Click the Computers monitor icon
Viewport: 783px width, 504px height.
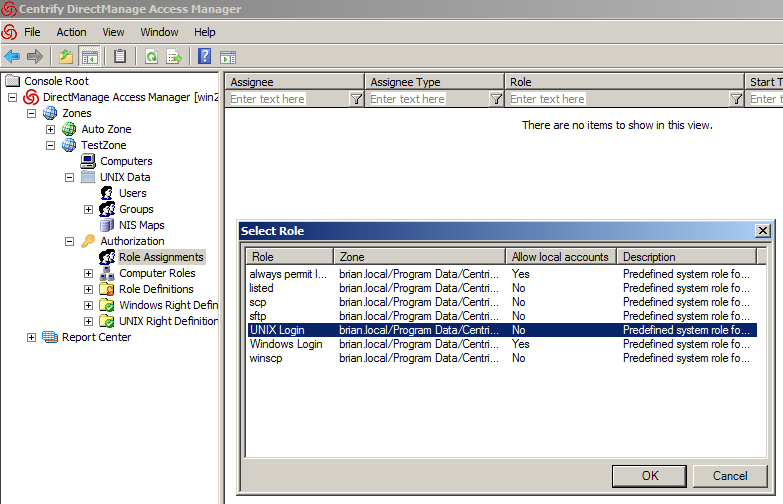(x=88, y=161)
